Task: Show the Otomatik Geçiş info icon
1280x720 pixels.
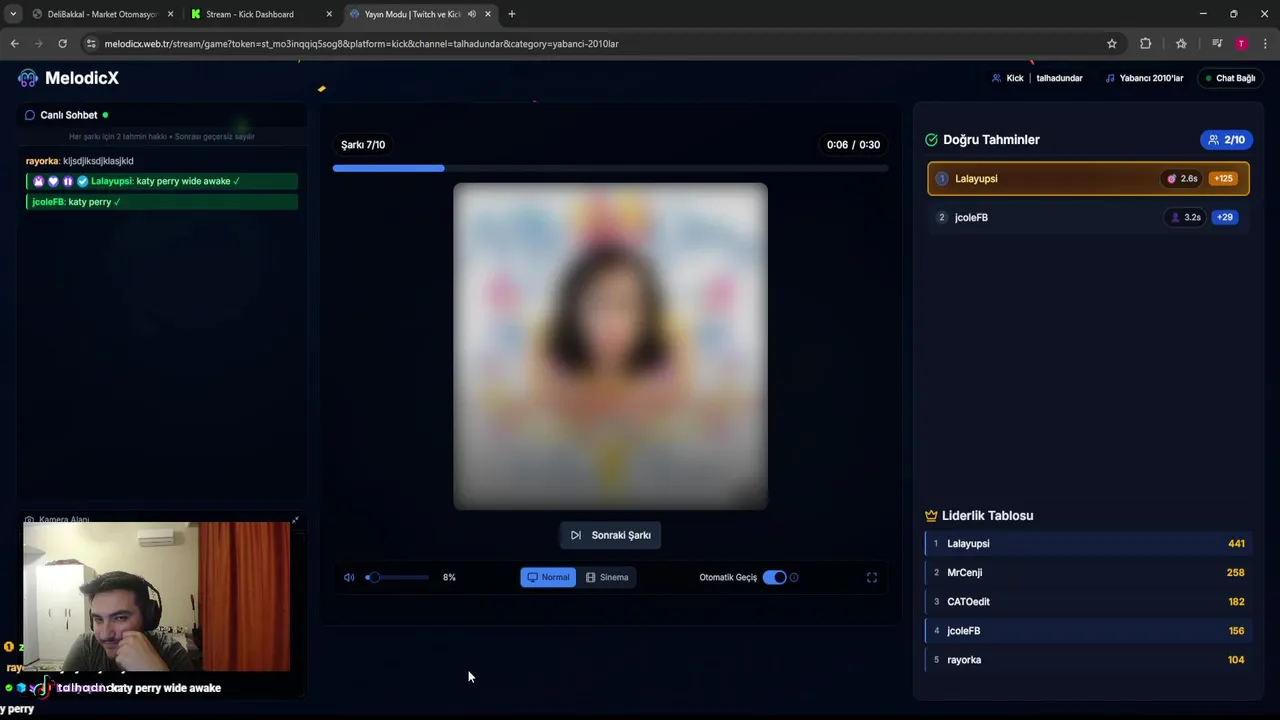Action: click(x=794, y=577)
